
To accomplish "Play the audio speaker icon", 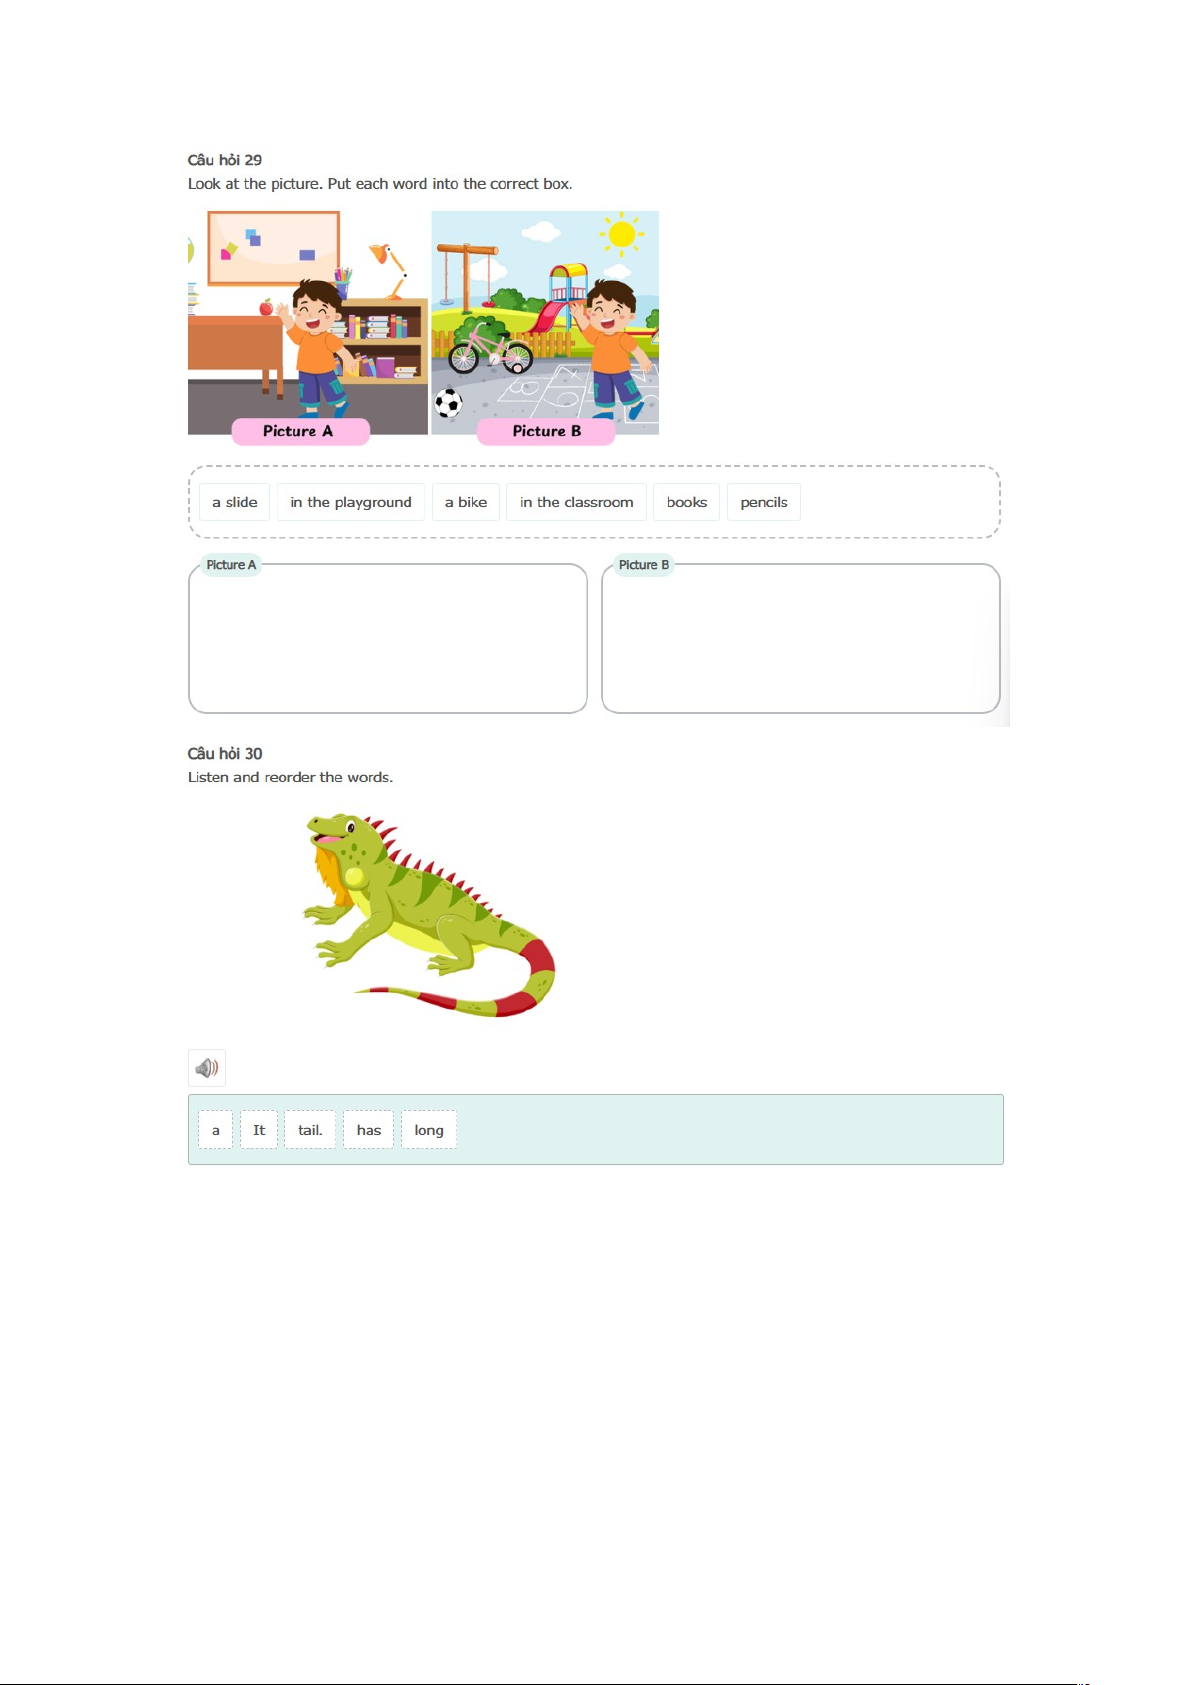I will click(x=207, y=1068).
